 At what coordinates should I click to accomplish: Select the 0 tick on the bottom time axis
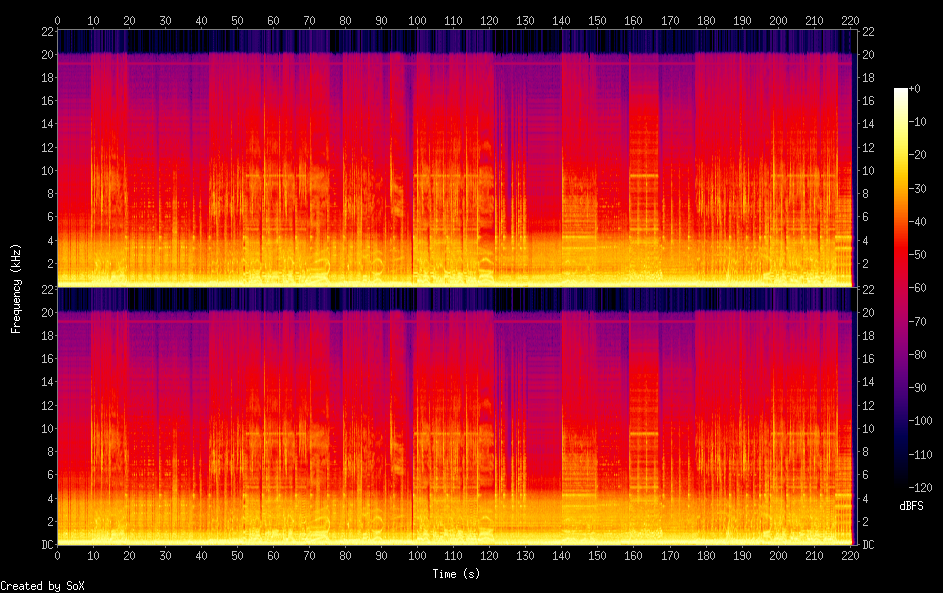tap(57, 554)
